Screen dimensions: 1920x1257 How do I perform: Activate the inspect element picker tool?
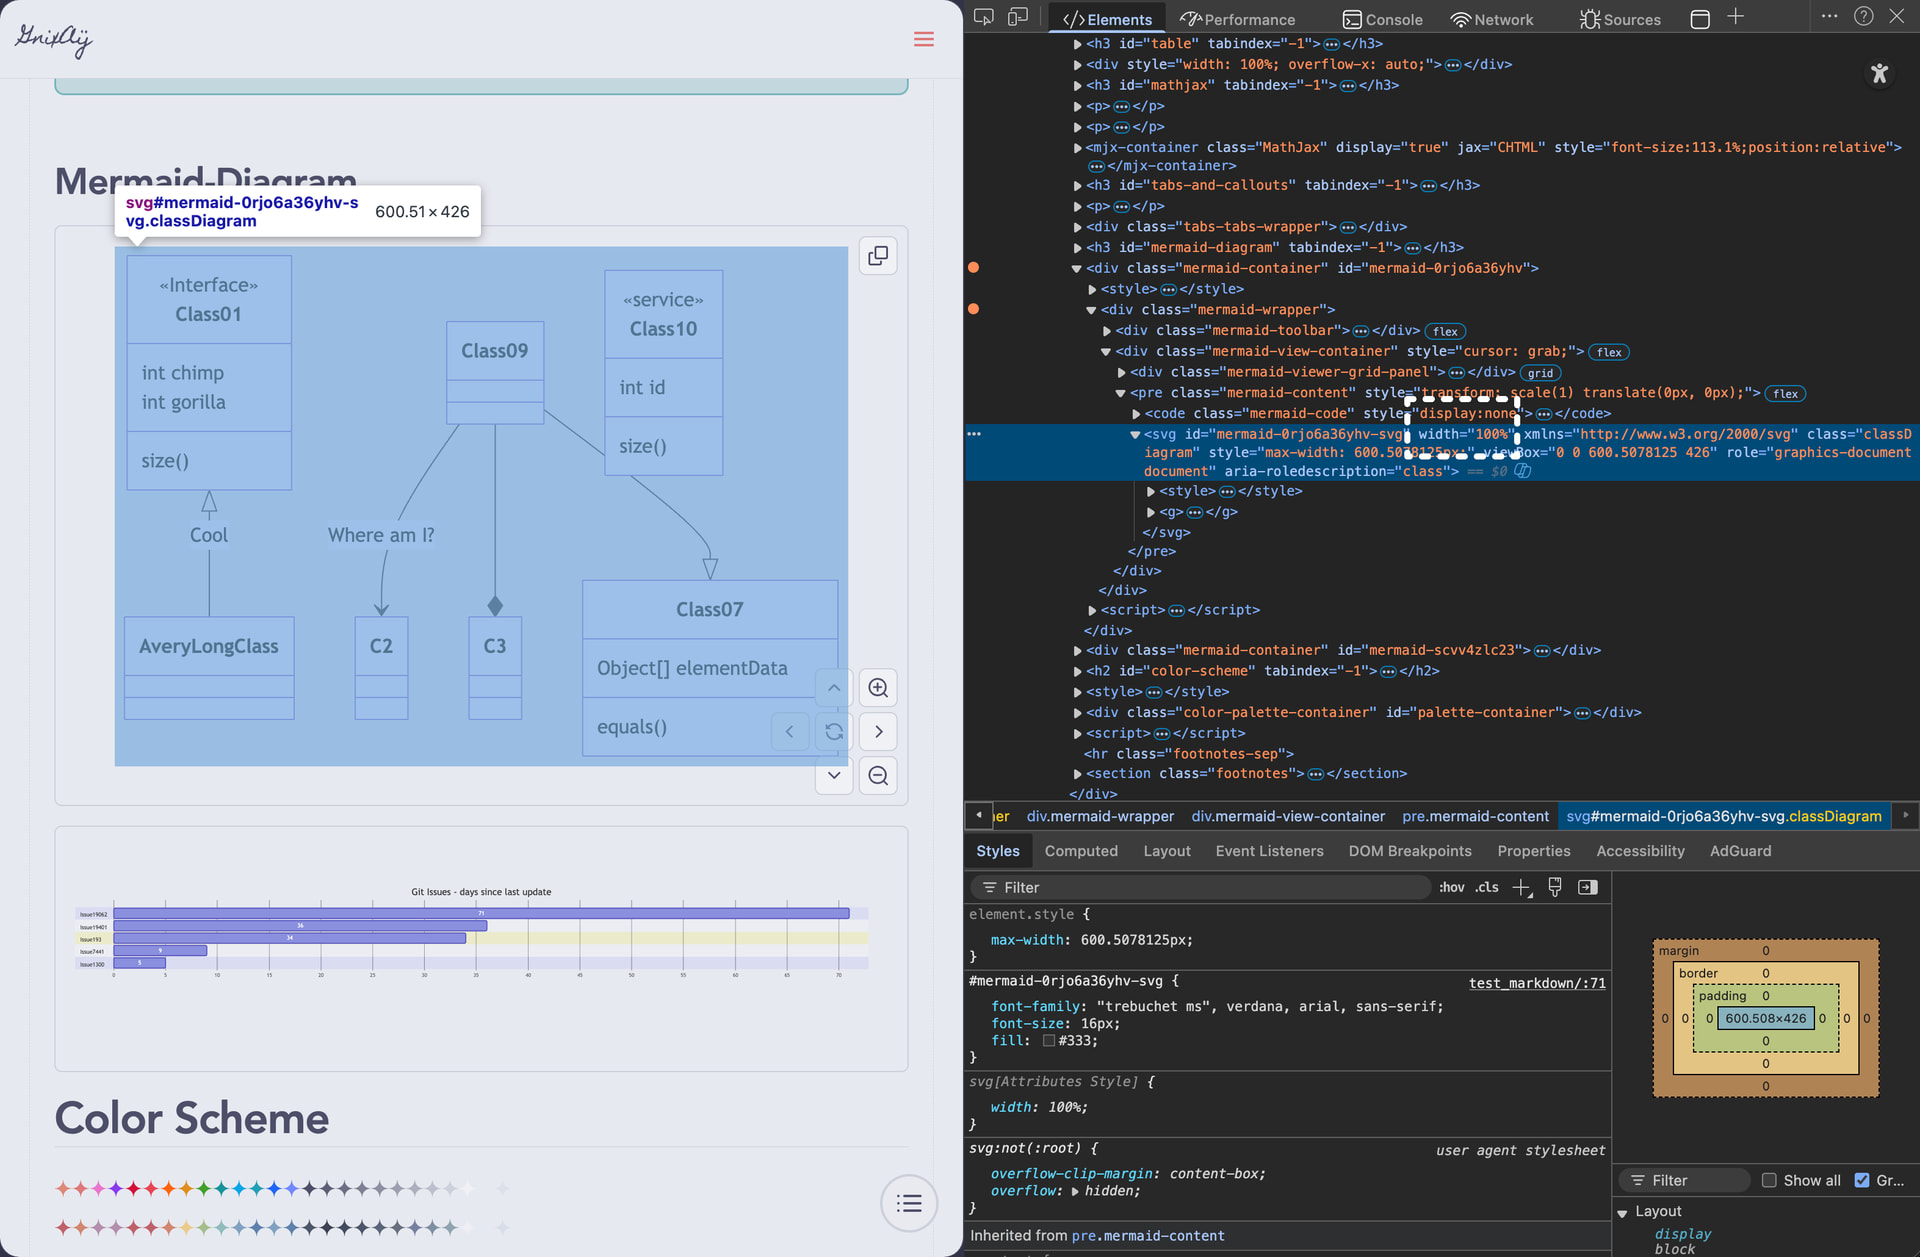(984, 17)
